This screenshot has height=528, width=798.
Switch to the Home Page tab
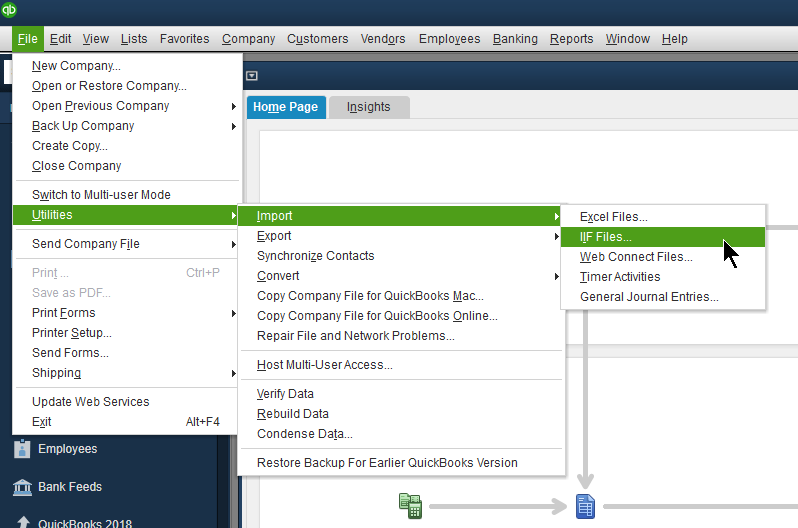click(286, 107)
